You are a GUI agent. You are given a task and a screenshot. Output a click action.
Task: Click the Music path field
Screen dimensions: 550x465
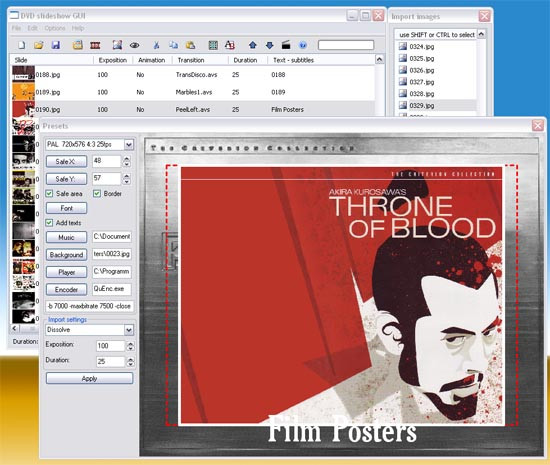(112, 237)
